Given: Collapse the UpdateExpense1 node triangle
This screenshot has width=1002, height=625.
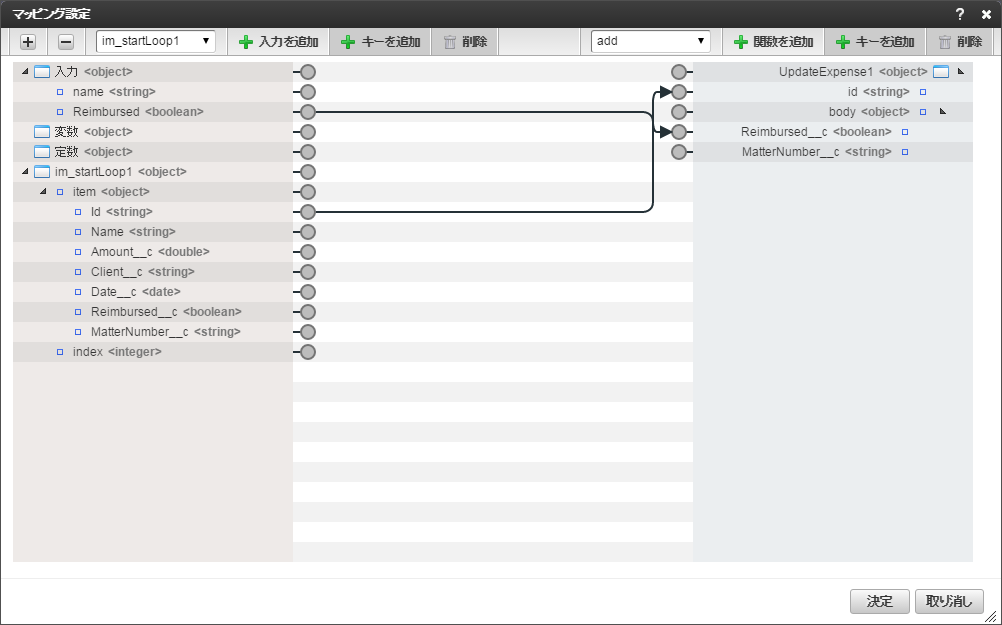Looking at the screenshot, I should 960,72.
